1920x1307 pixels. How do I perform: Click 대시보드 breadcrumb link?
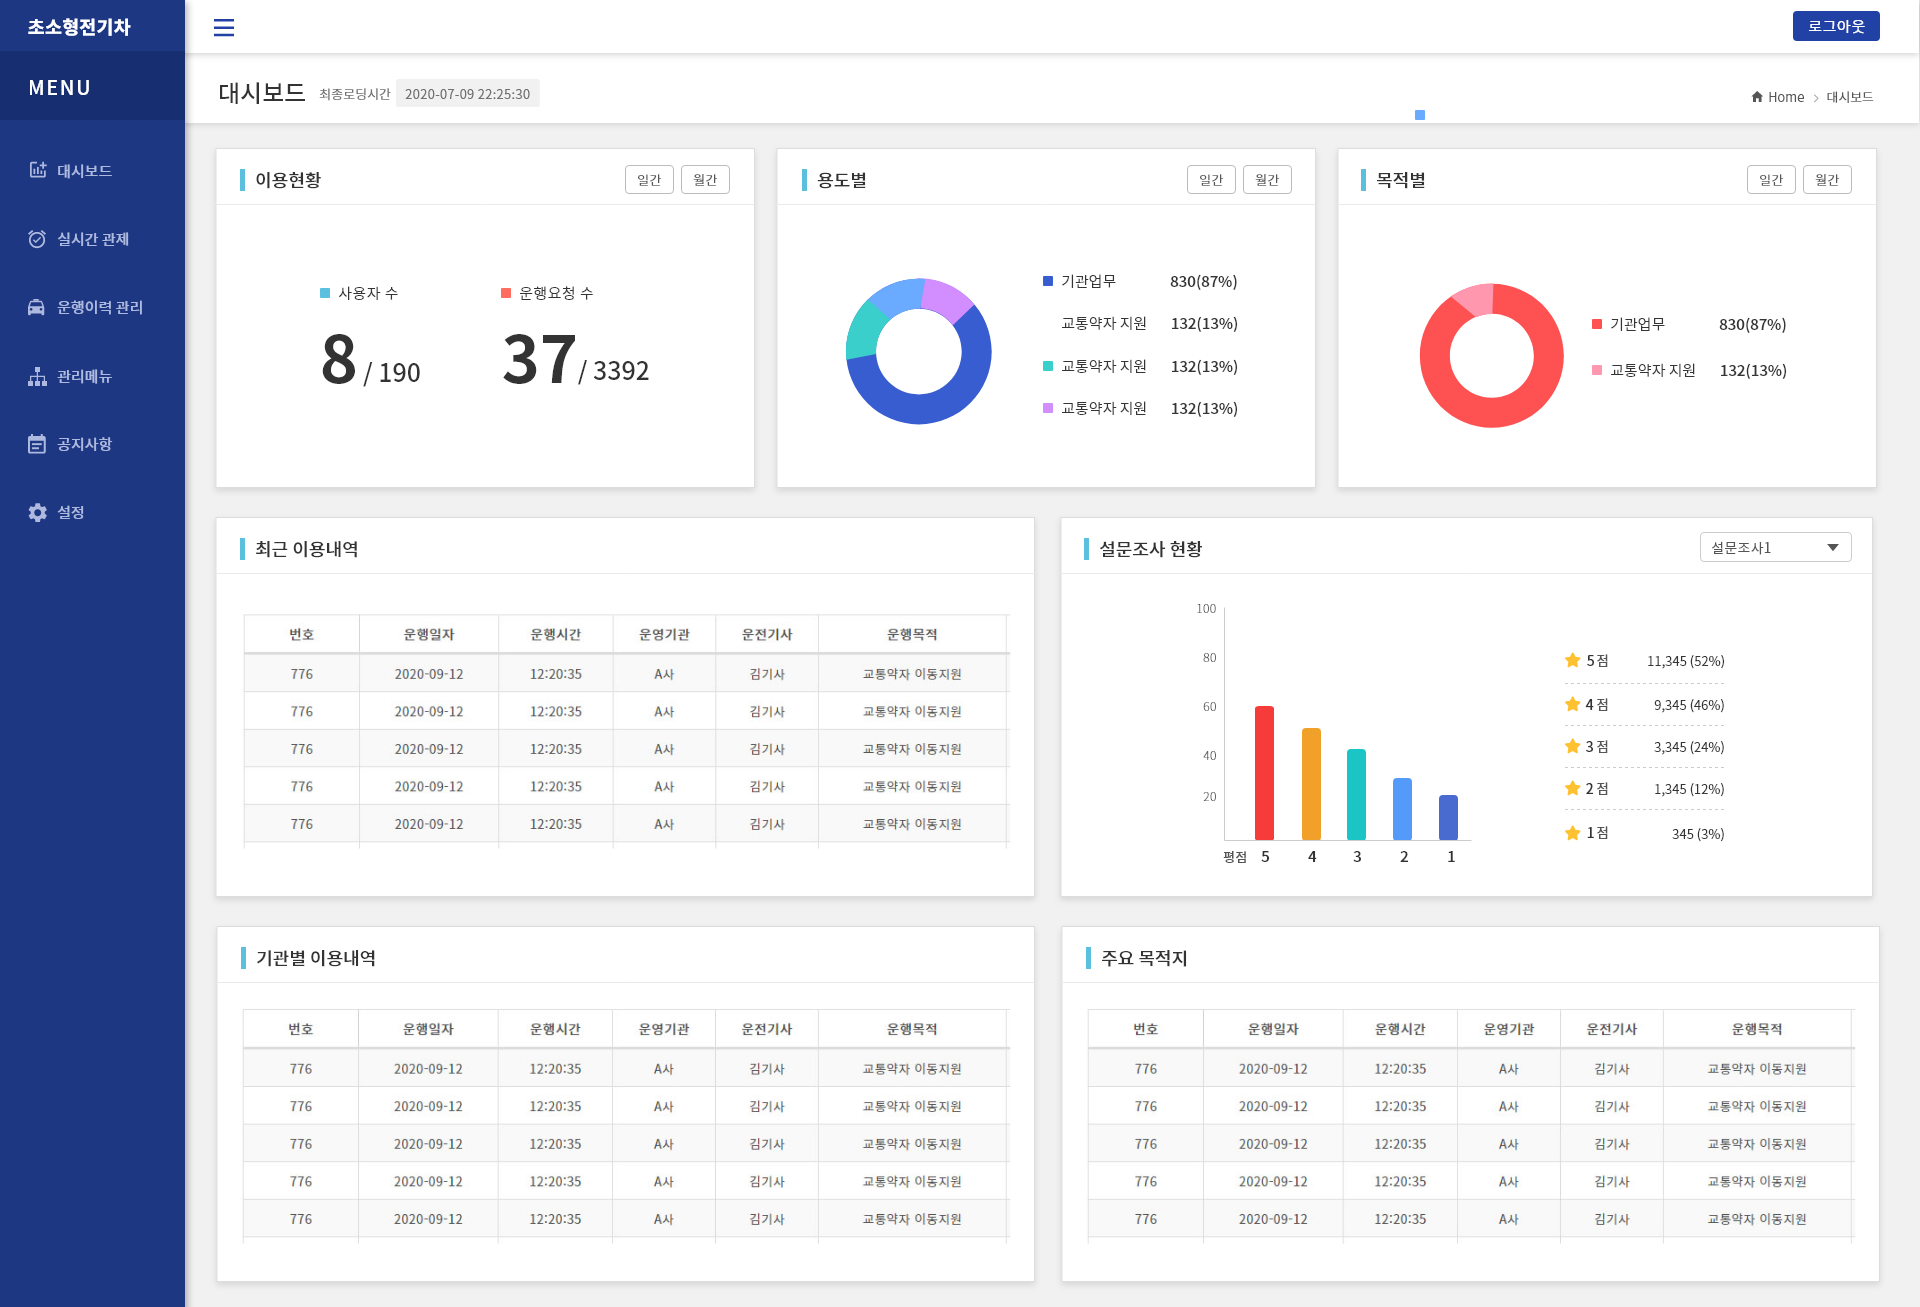(x=1849, y=97)
